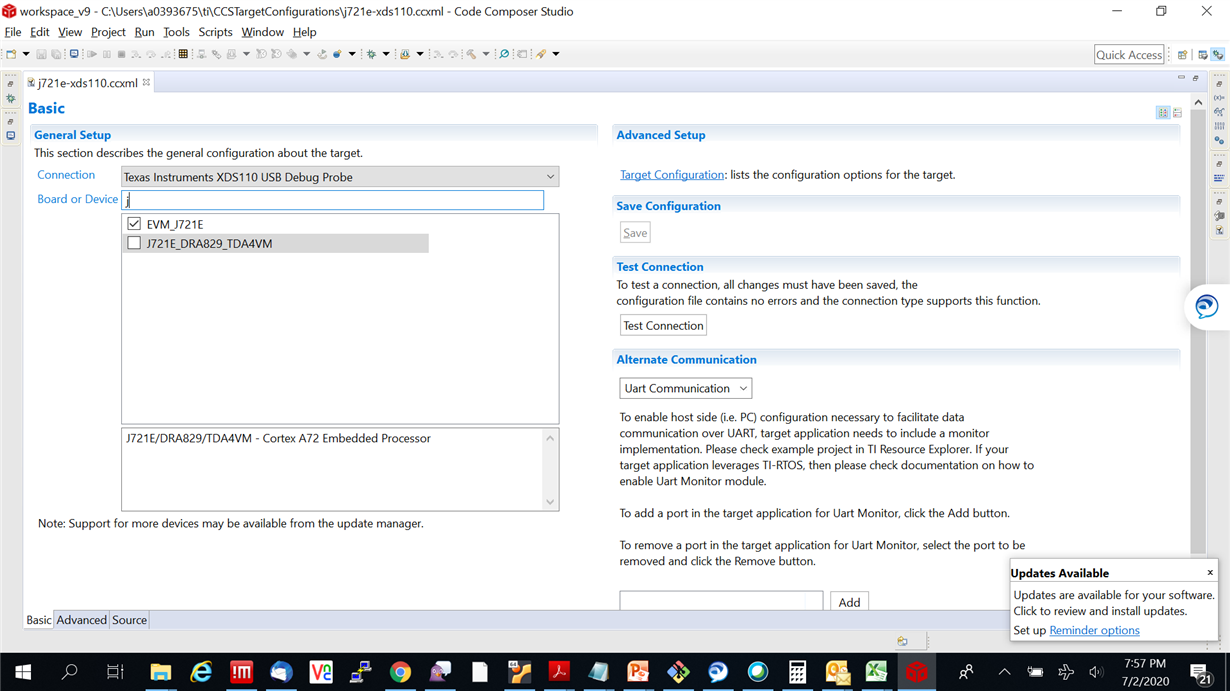Screen dimensions: 1230x691
Task: Click the horizontal form layout icon
Action: click(x=1163, y=113)
